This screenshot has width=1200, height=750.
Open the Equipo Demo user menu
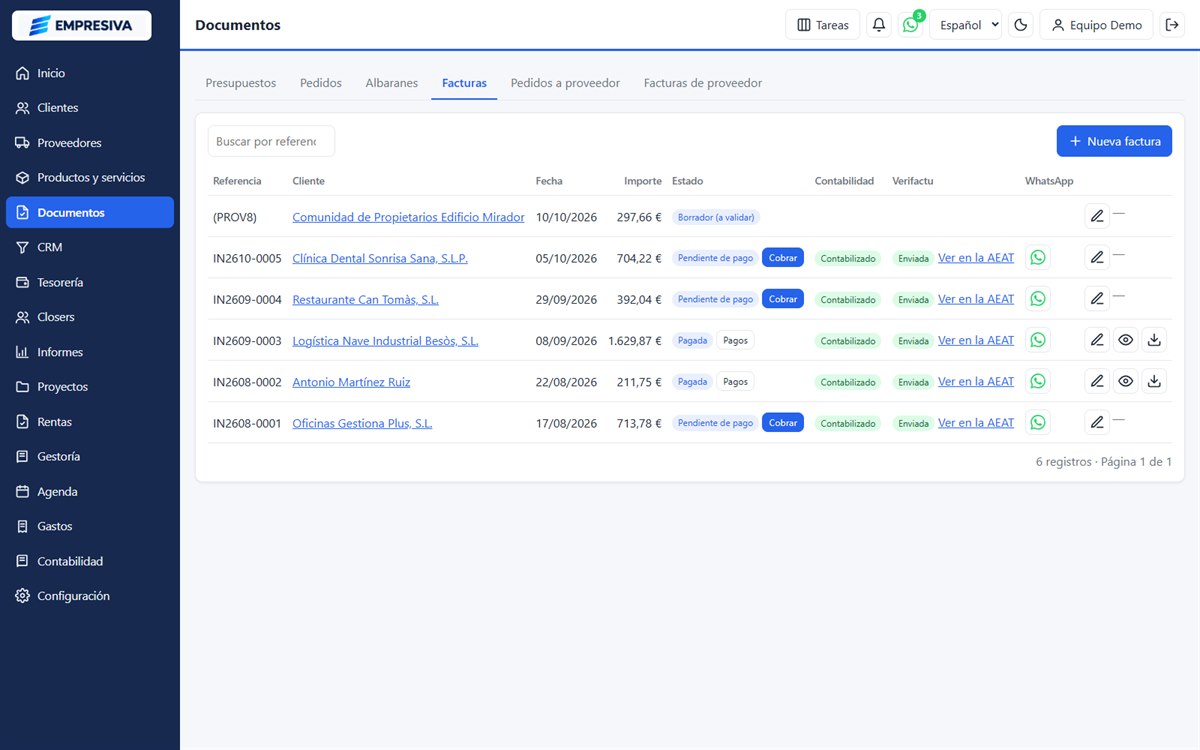[x=1097, y=25]
